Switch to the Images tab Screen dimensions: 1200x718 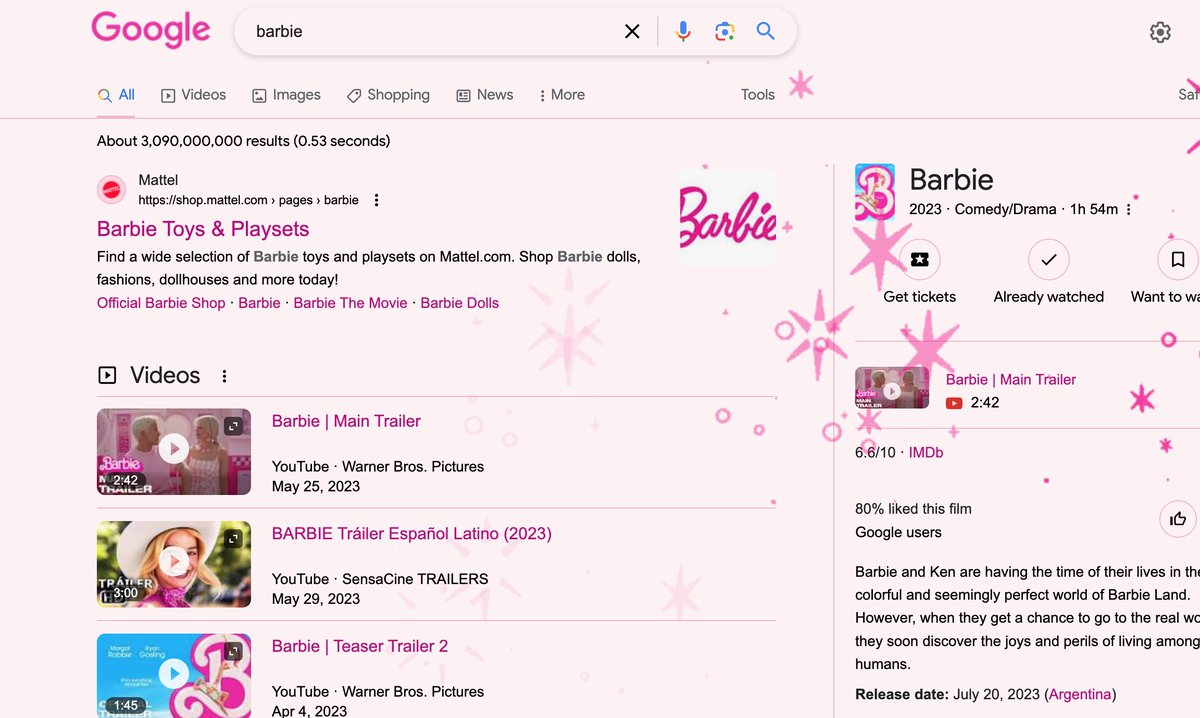tap(286, 95)
